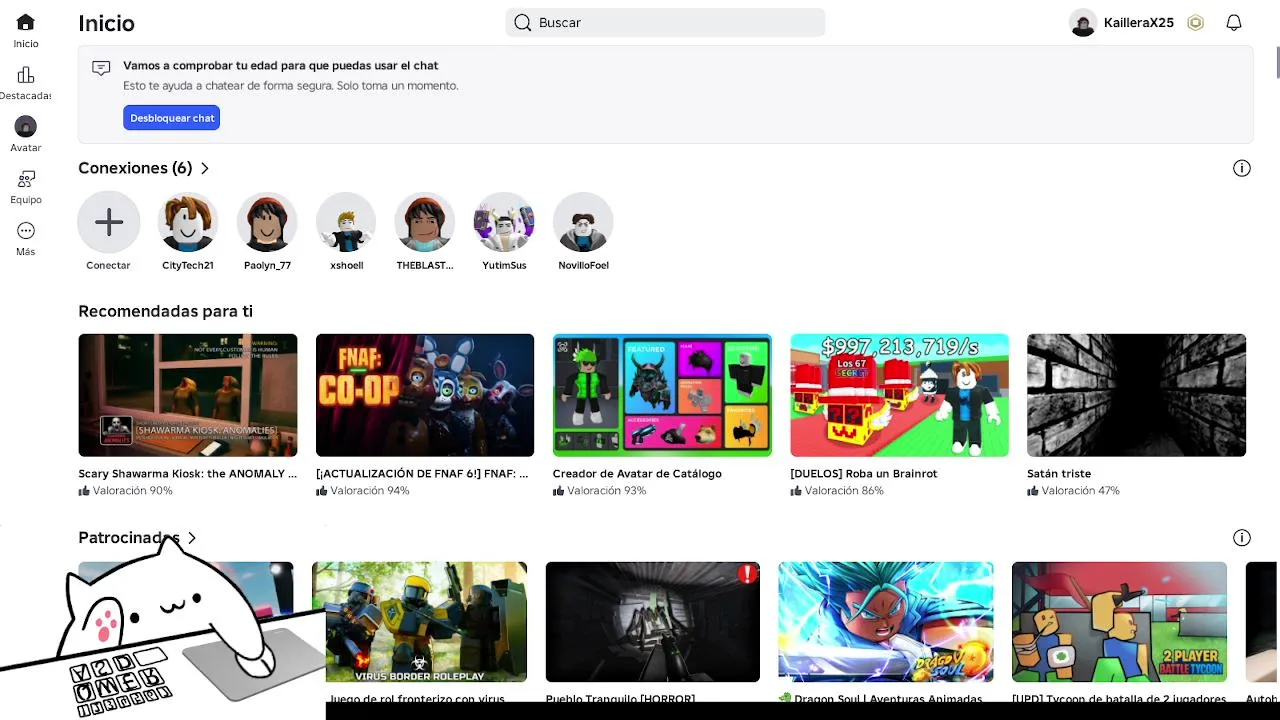Open THEBLAST... friend avatar

[425, 222]
